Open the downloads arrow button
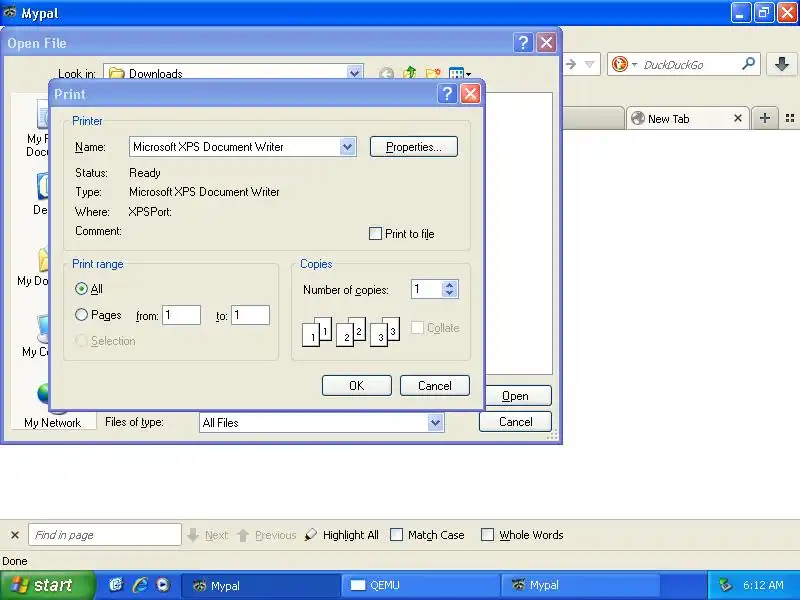Viewport: 800px width, 600px height. [x=782, y=64]
